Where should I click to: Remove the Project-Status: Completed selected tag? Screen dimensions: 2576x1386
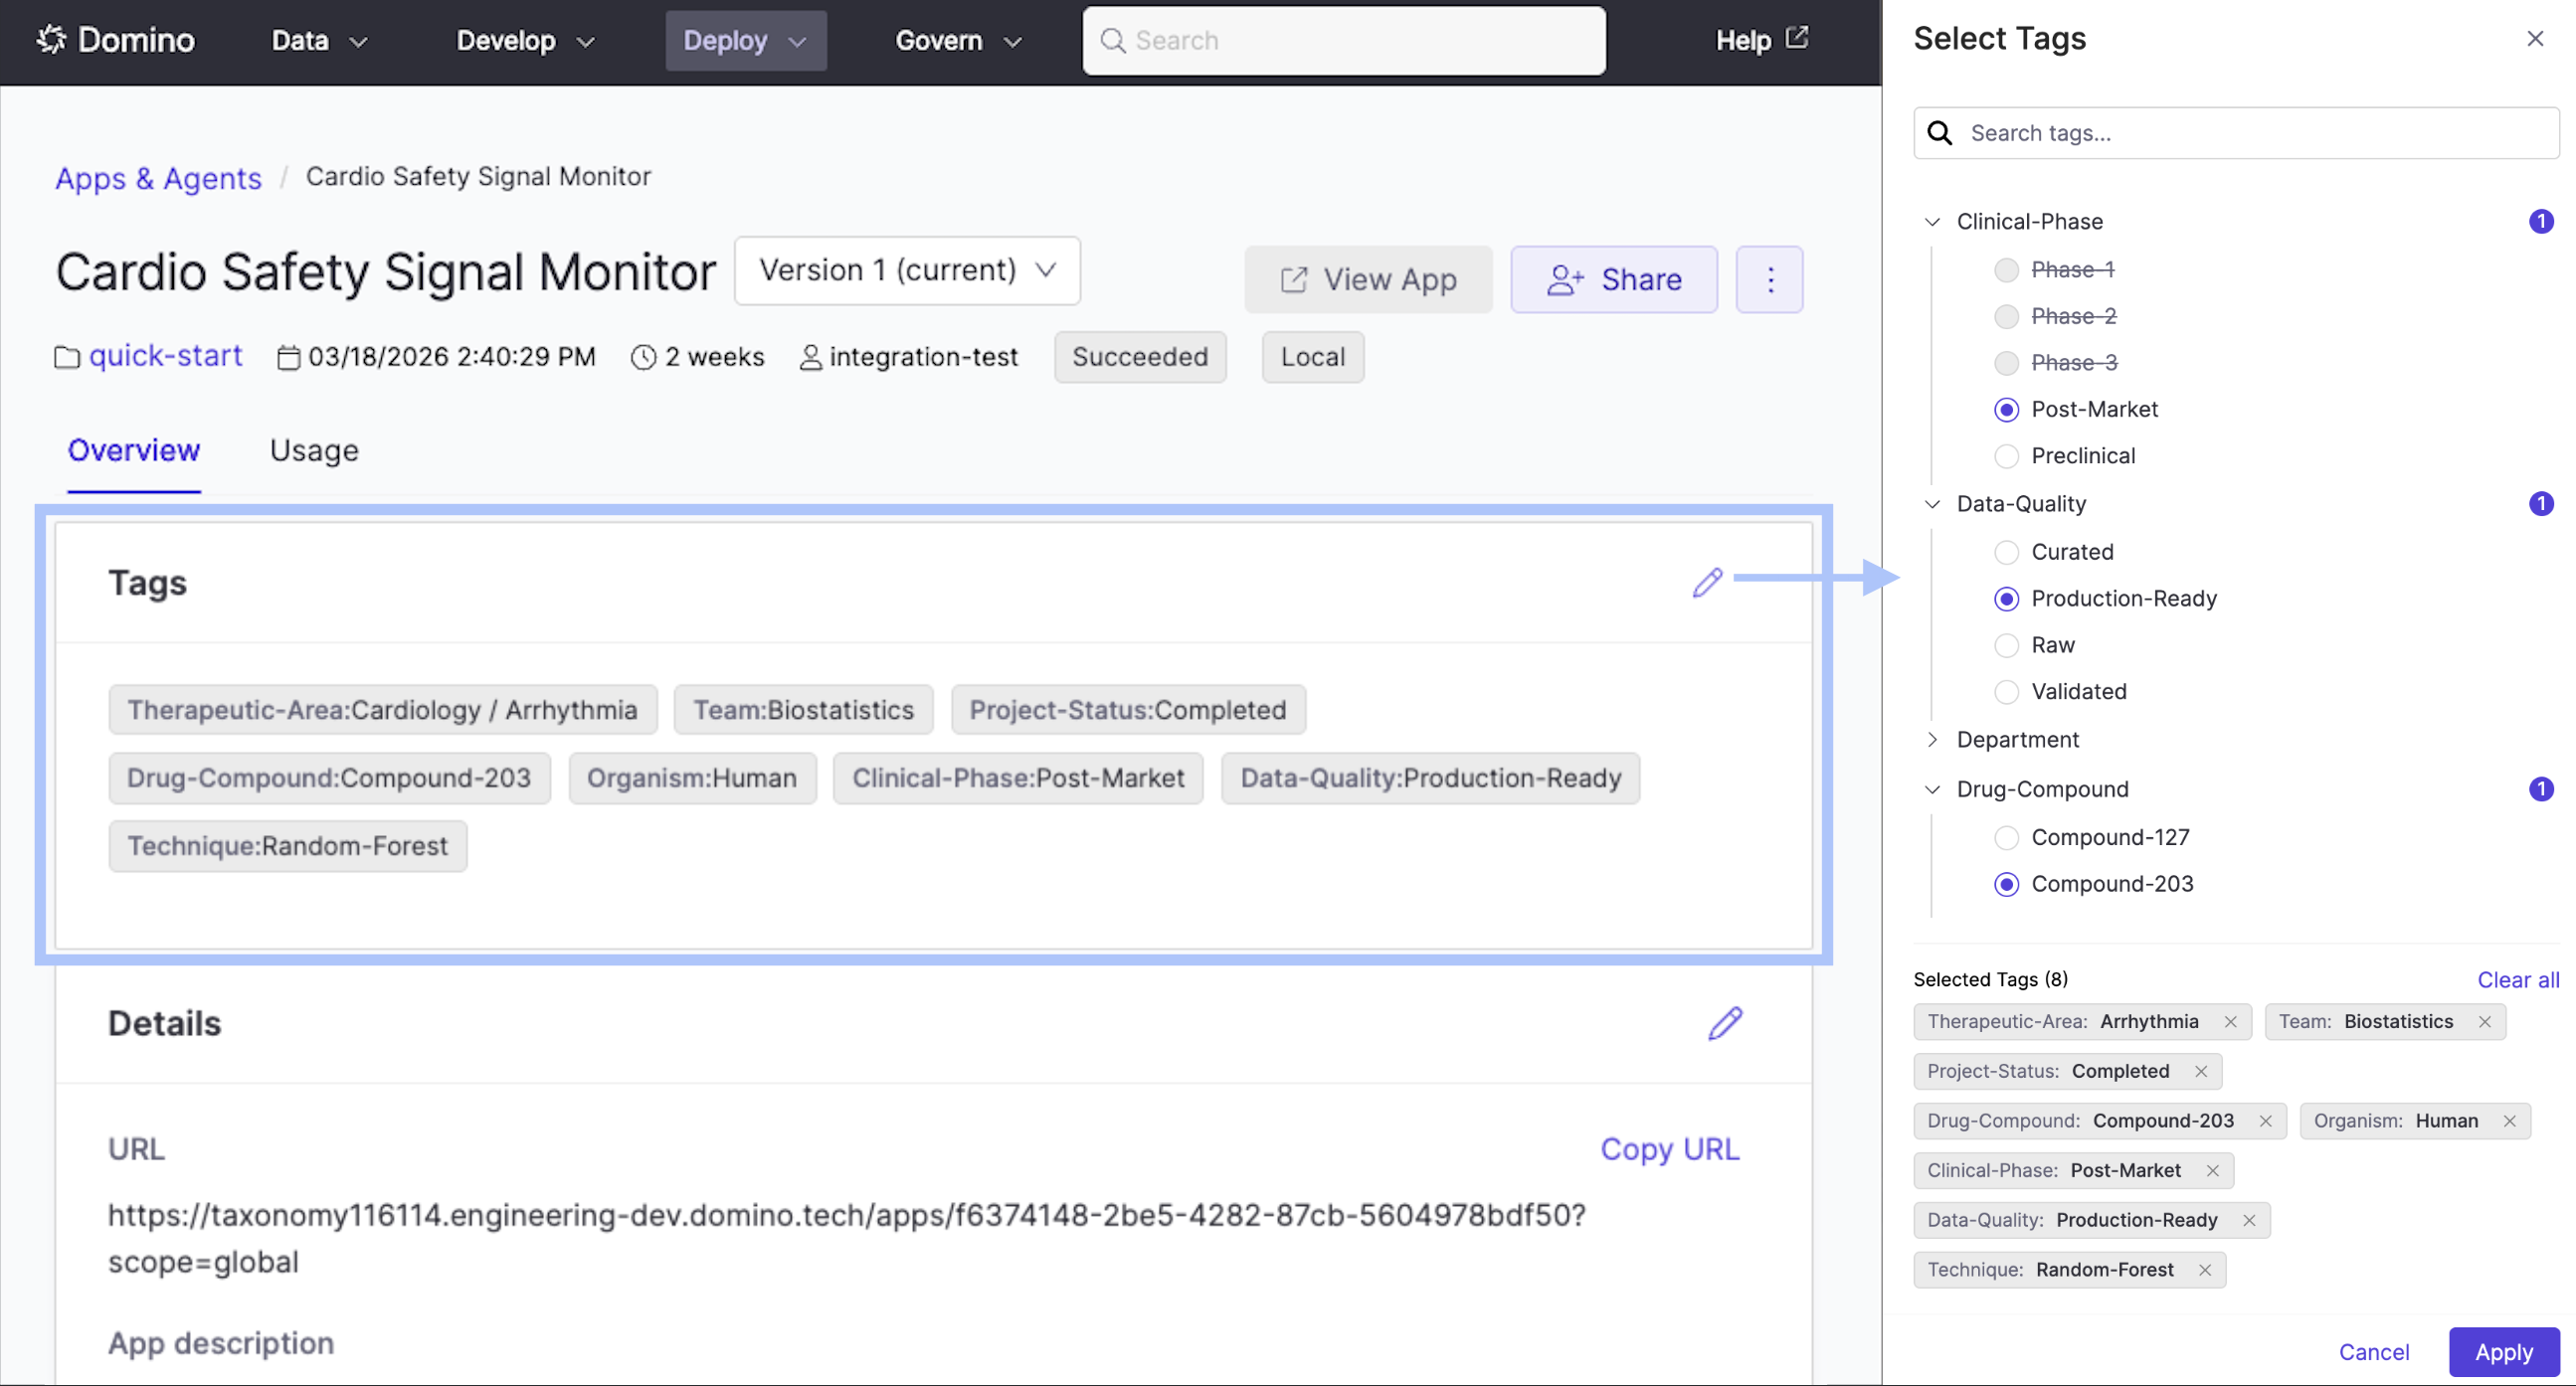coord(2200,1071)
